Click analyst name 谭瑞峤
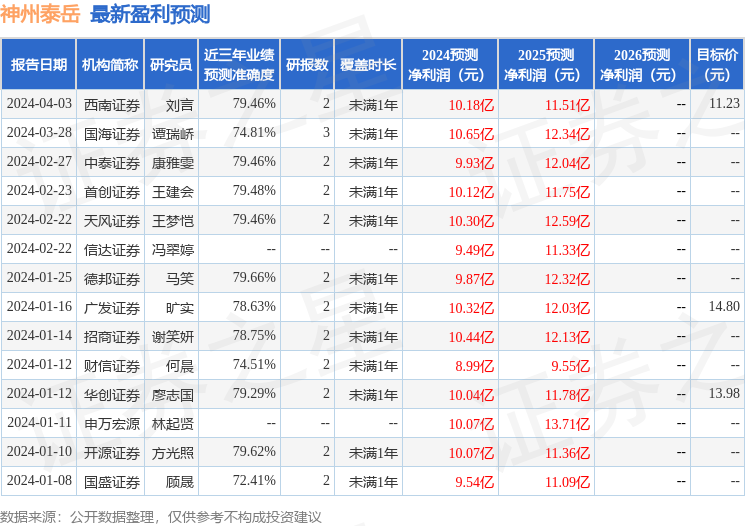 (173, 134)
